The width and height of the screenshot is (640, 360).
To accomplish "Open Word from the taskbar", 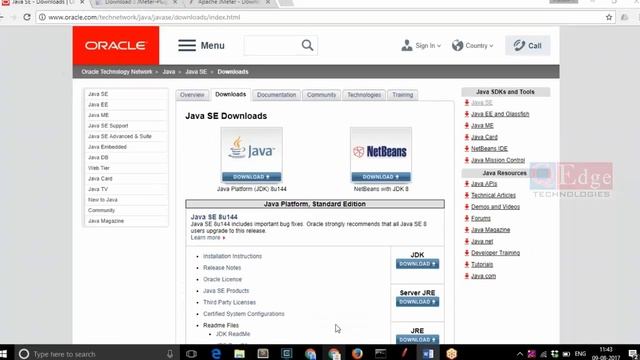I will (x=428, y=353).
